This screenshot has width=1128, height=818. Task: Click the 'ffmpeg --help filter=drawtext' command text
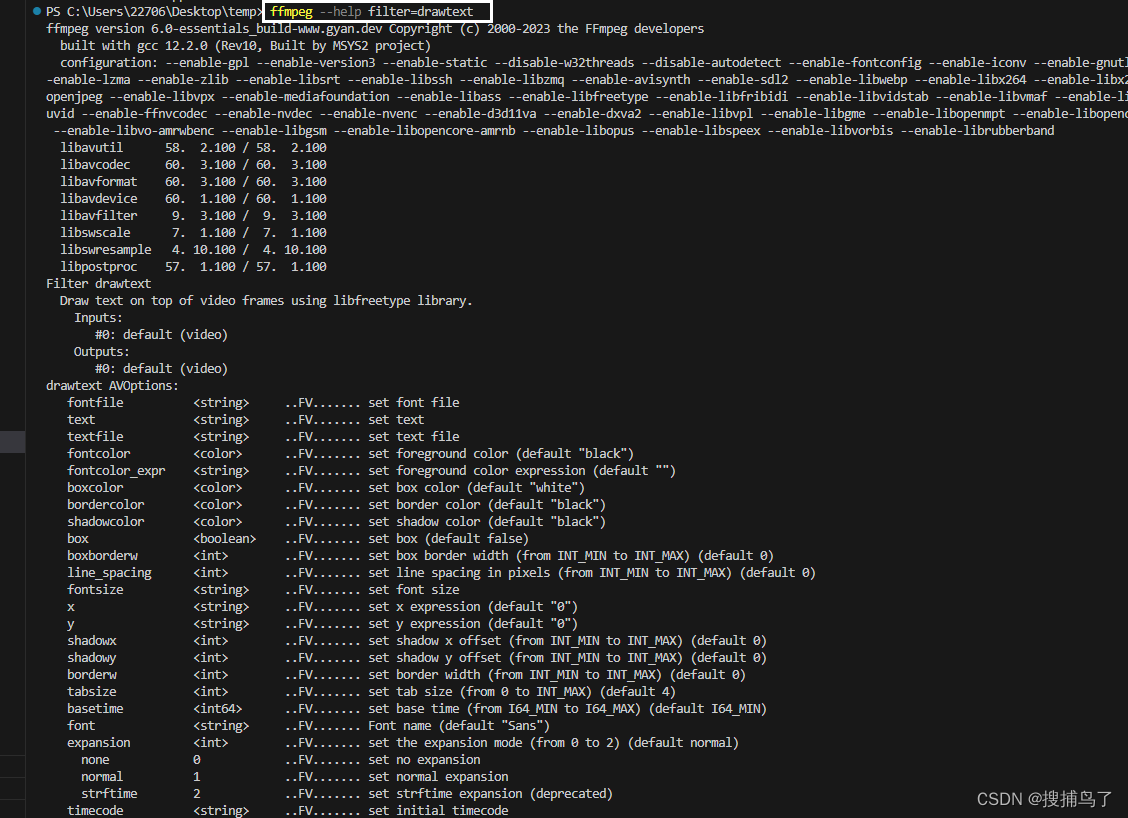371,12
